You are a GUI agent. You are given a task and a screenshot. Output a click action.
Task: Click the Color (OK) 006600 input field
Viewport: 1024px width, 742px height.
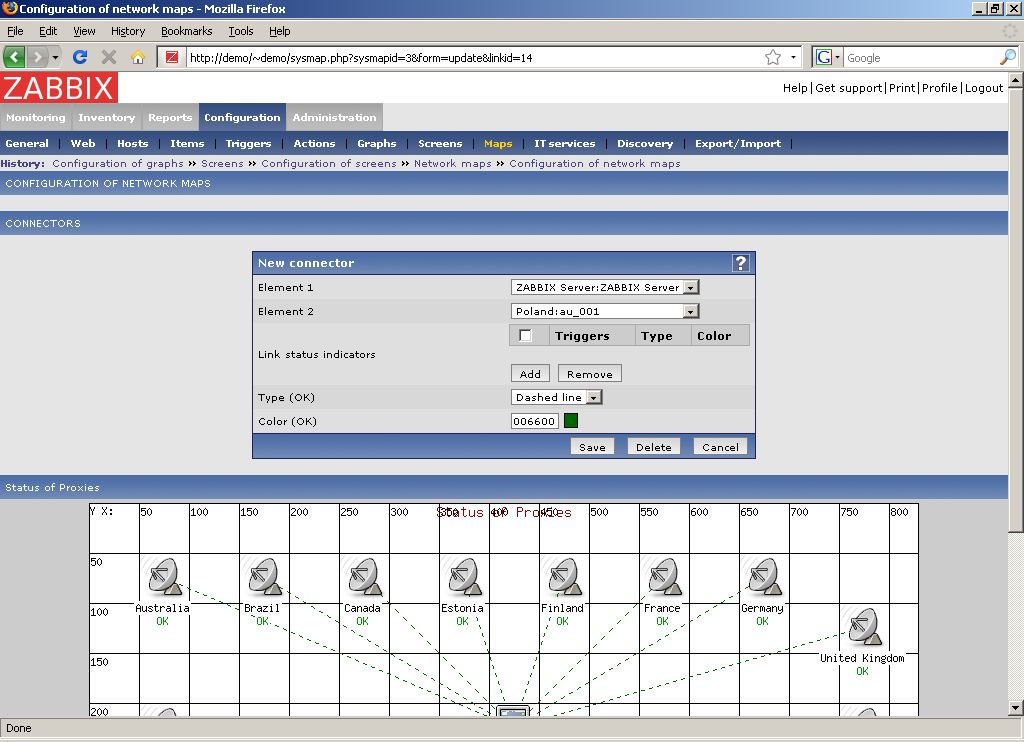[x=534, y=421]
